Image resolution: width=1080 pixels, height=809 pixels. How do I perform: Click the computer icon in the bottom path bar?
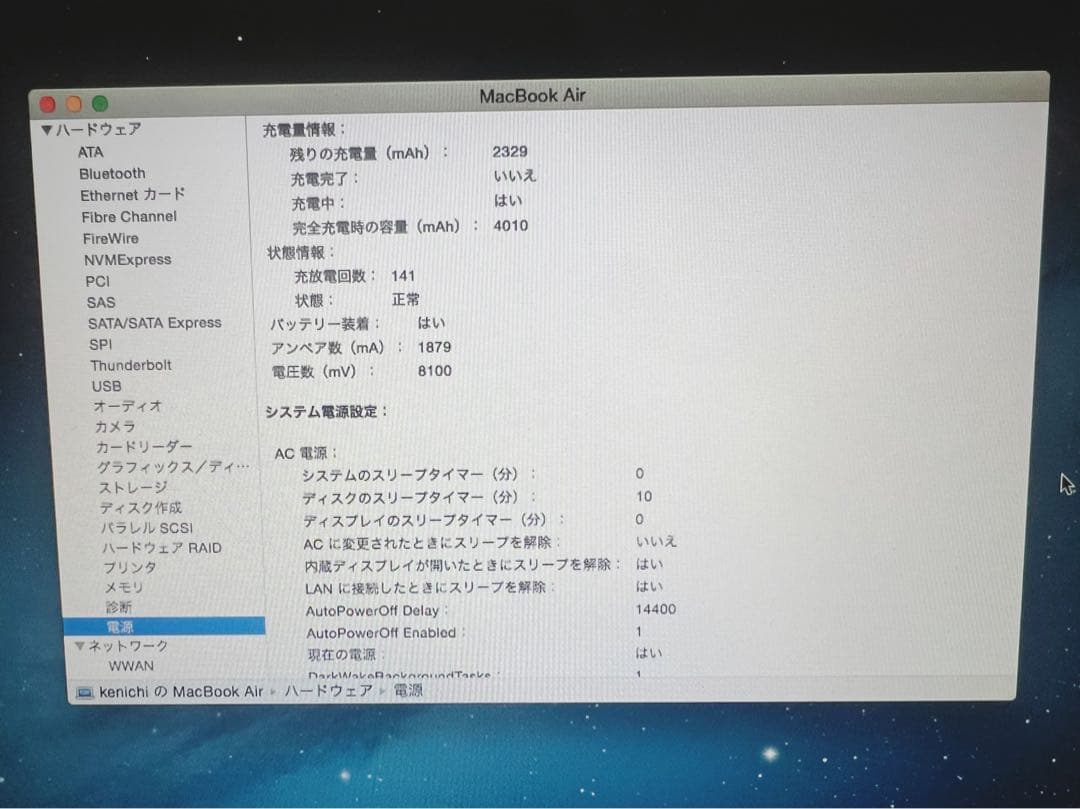click(85, 690)
